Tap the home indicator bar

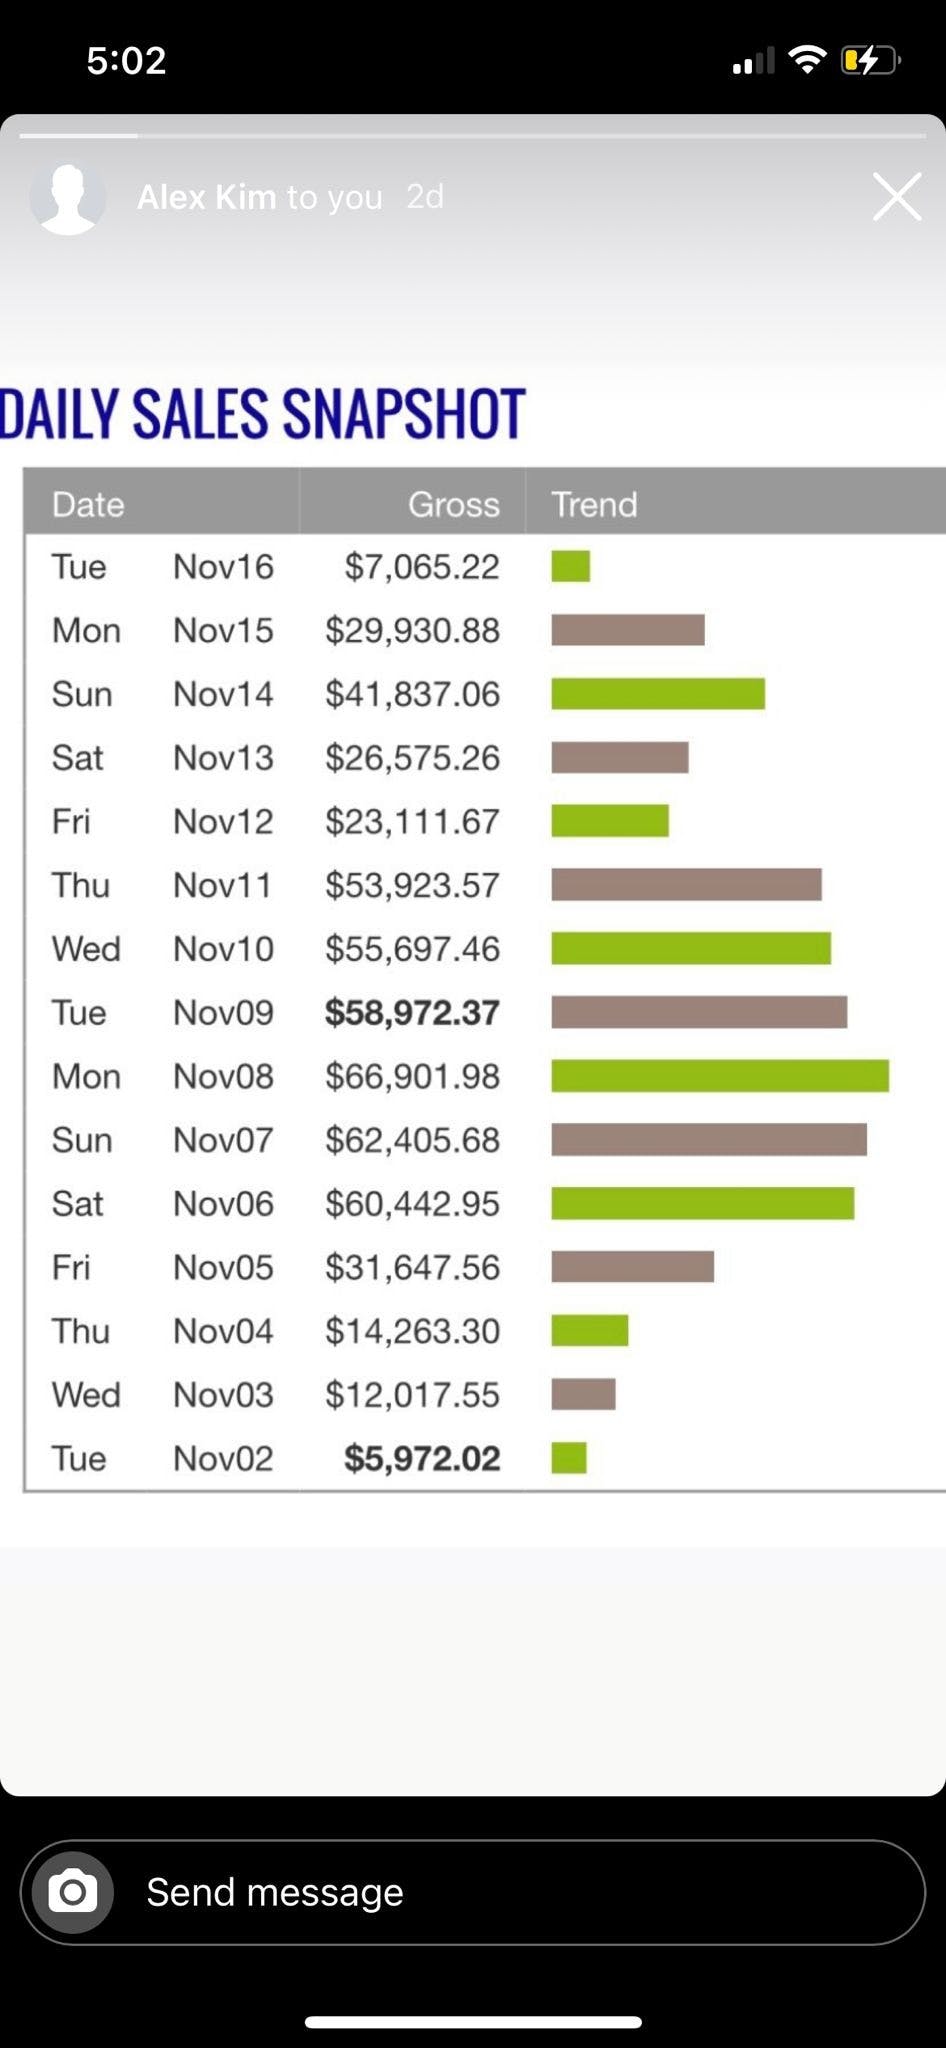(x=472, y=2022)
